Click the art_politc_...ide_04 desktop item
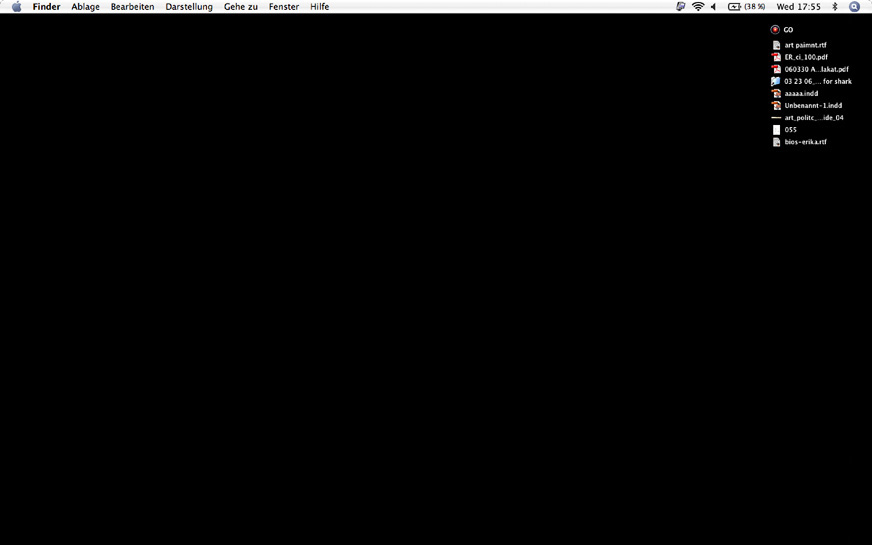The image size is (872, 545). tap(776, 117)
